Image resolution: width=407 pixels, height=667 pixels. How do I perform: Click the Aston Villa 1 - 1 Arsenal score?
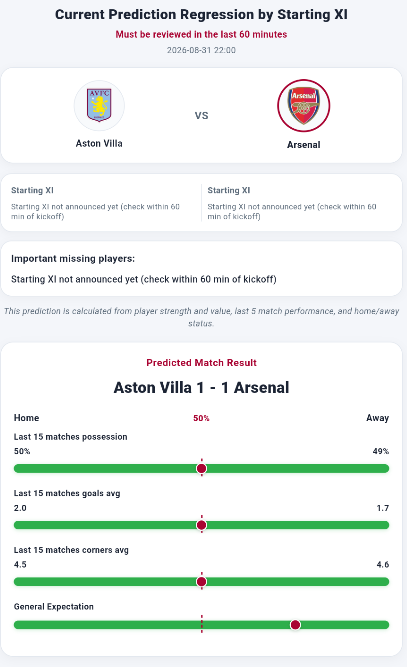point(202,388)
